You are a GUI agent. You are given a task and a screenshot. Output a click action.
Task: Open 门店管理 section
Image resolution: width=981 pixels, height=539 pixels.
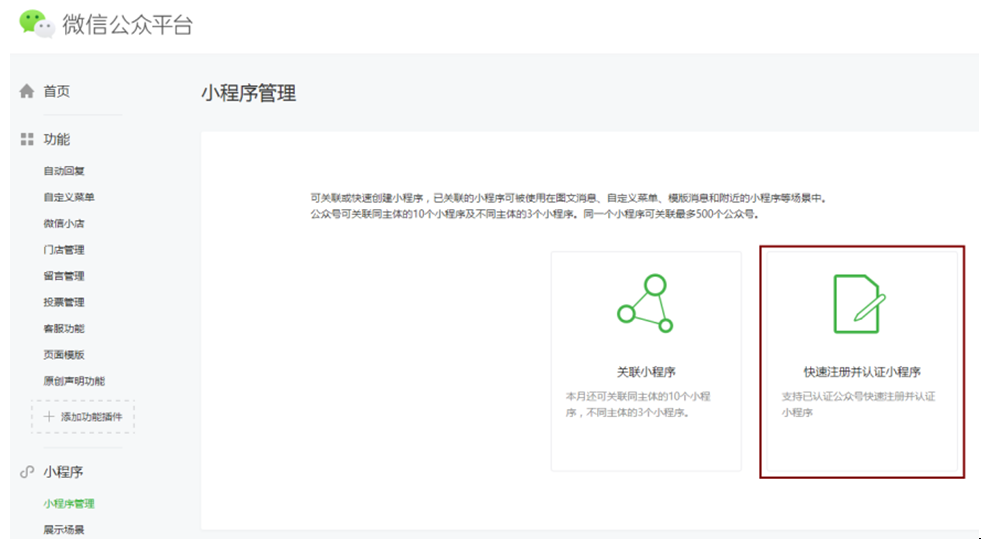tap(64, 250)
